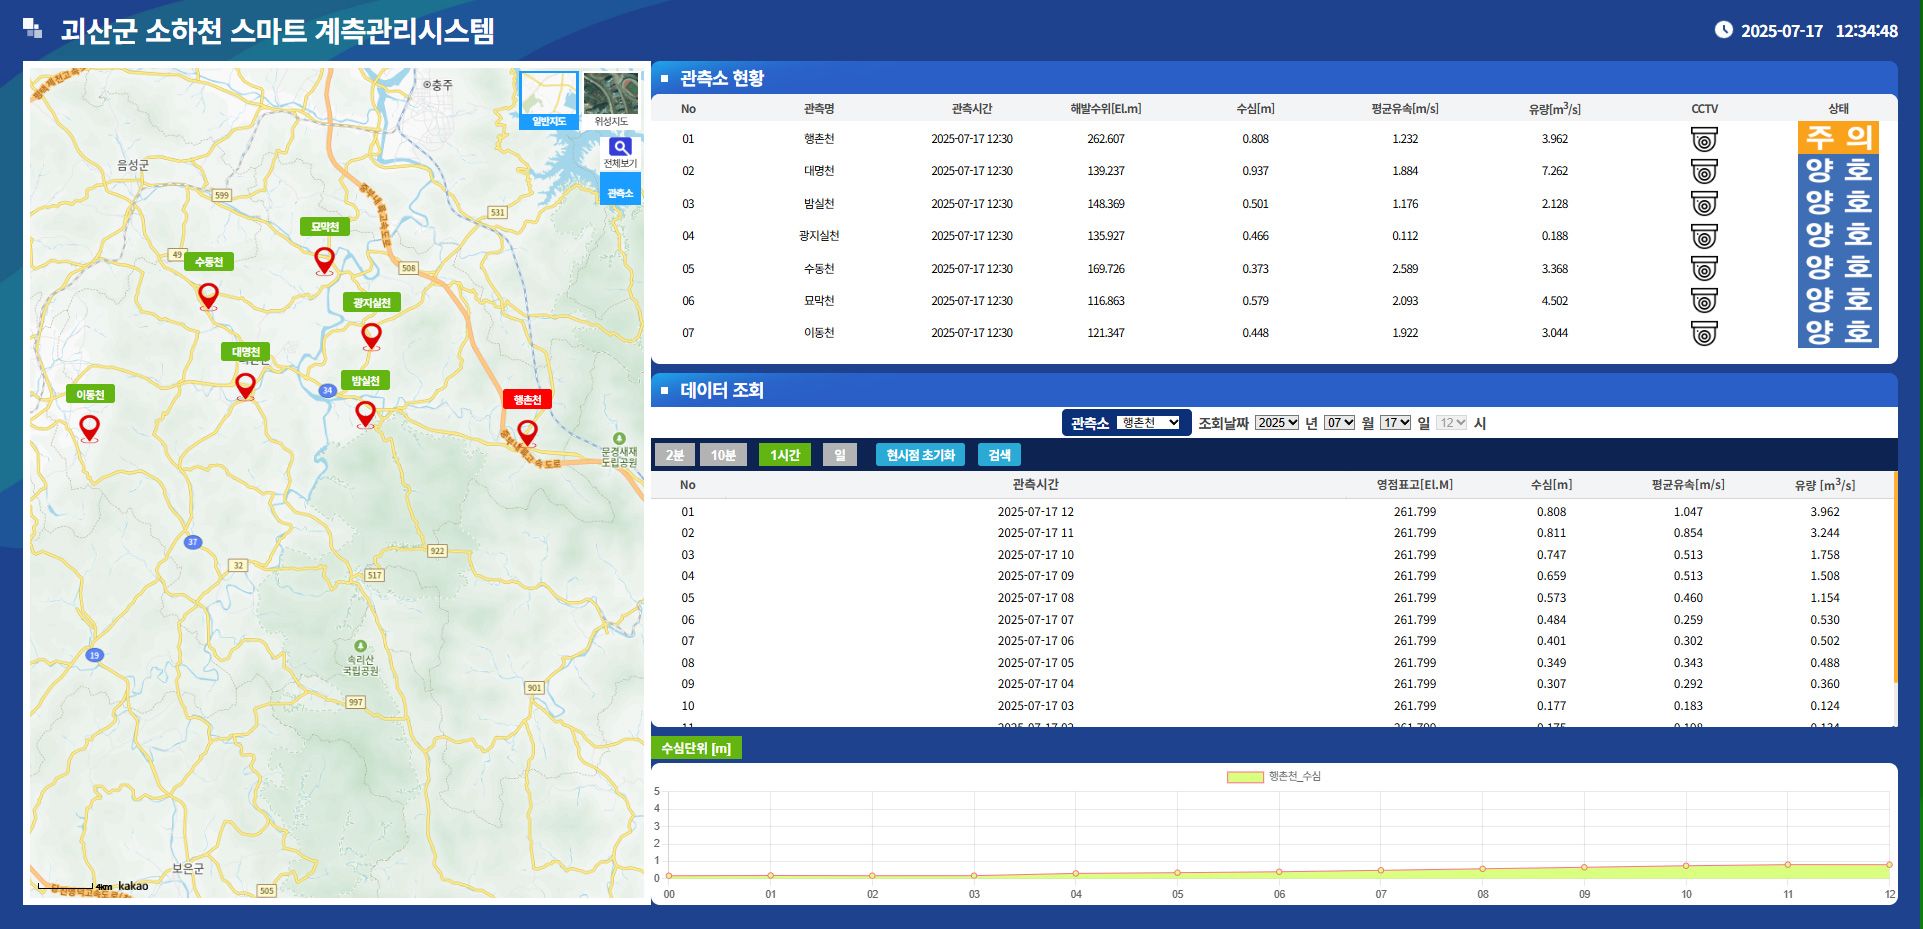Open the year dropdown showing 2025

[1277, 423]
